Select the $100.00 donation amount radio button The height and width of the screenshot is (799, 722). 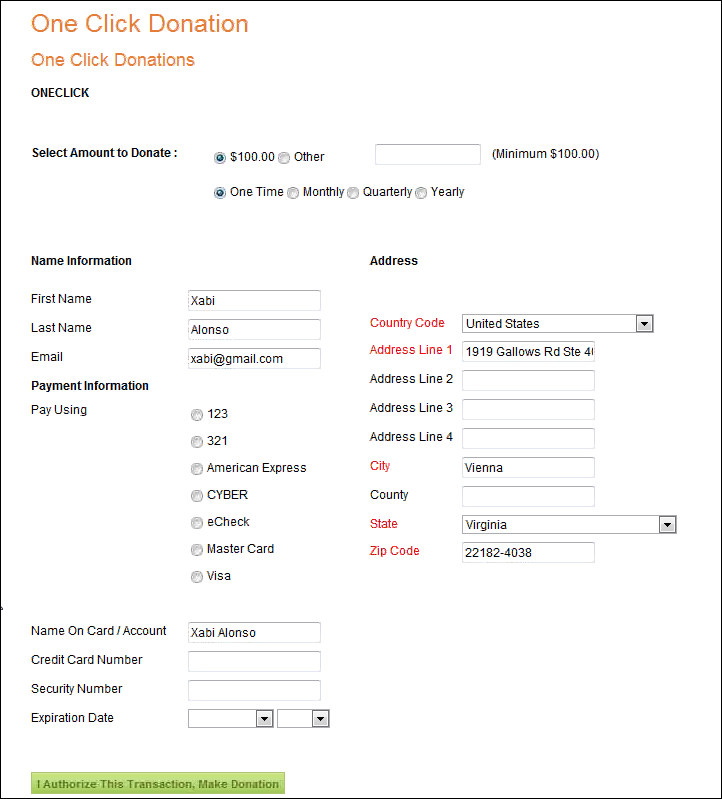click(x=220, y=157)
